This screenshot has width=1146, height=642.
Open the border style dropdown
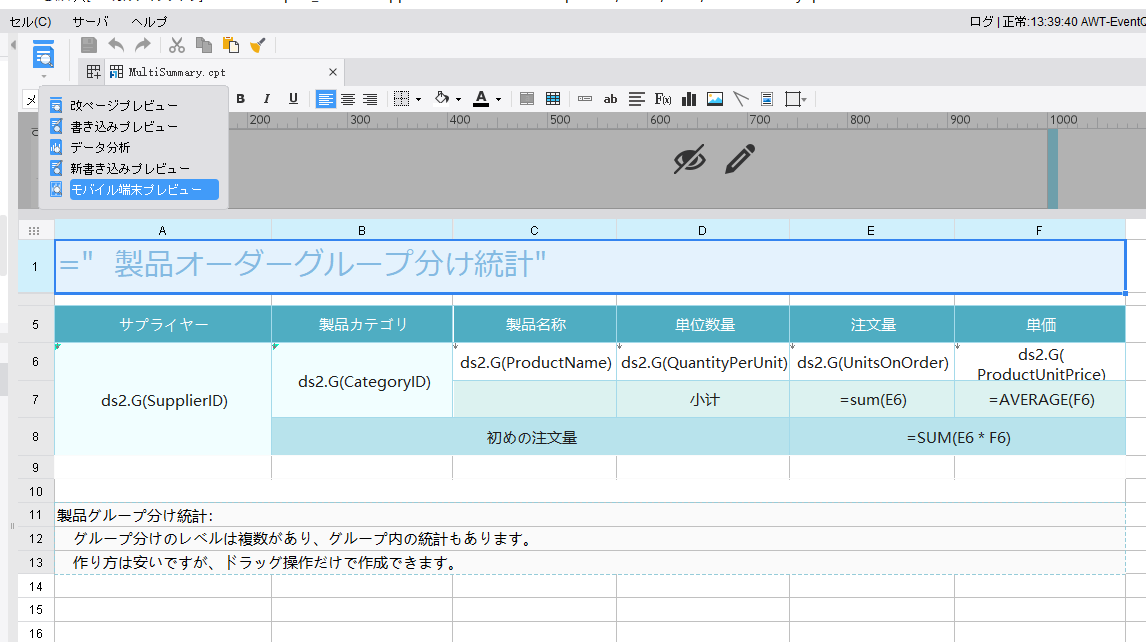point(417,98)
